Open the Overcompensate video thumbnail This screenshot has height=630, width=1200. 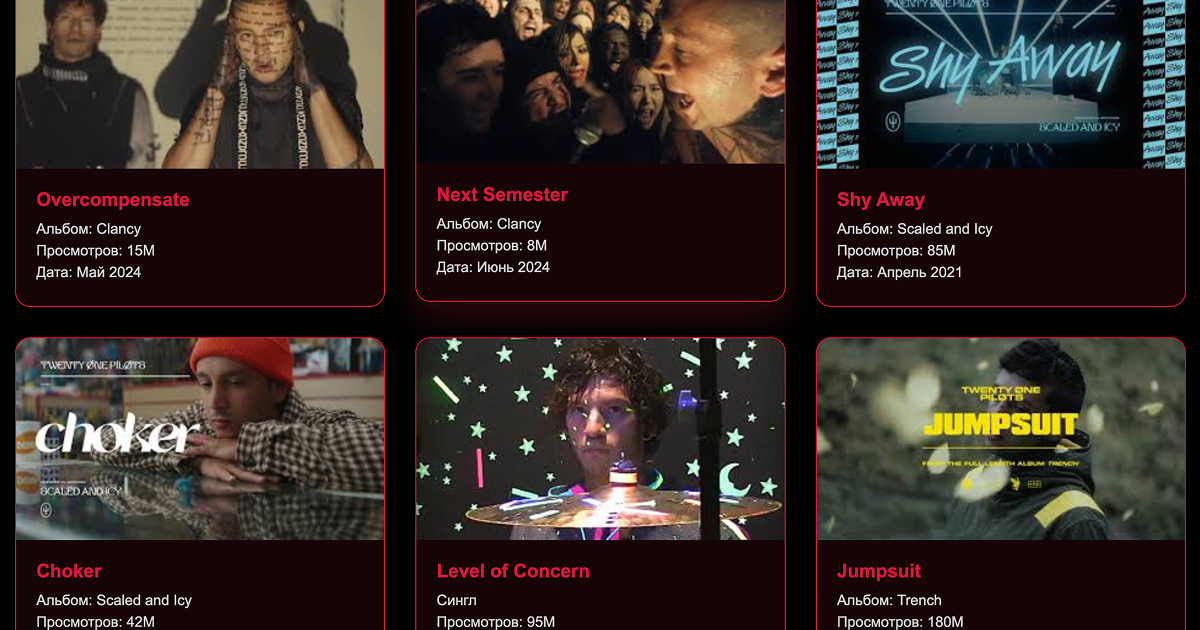200,84
